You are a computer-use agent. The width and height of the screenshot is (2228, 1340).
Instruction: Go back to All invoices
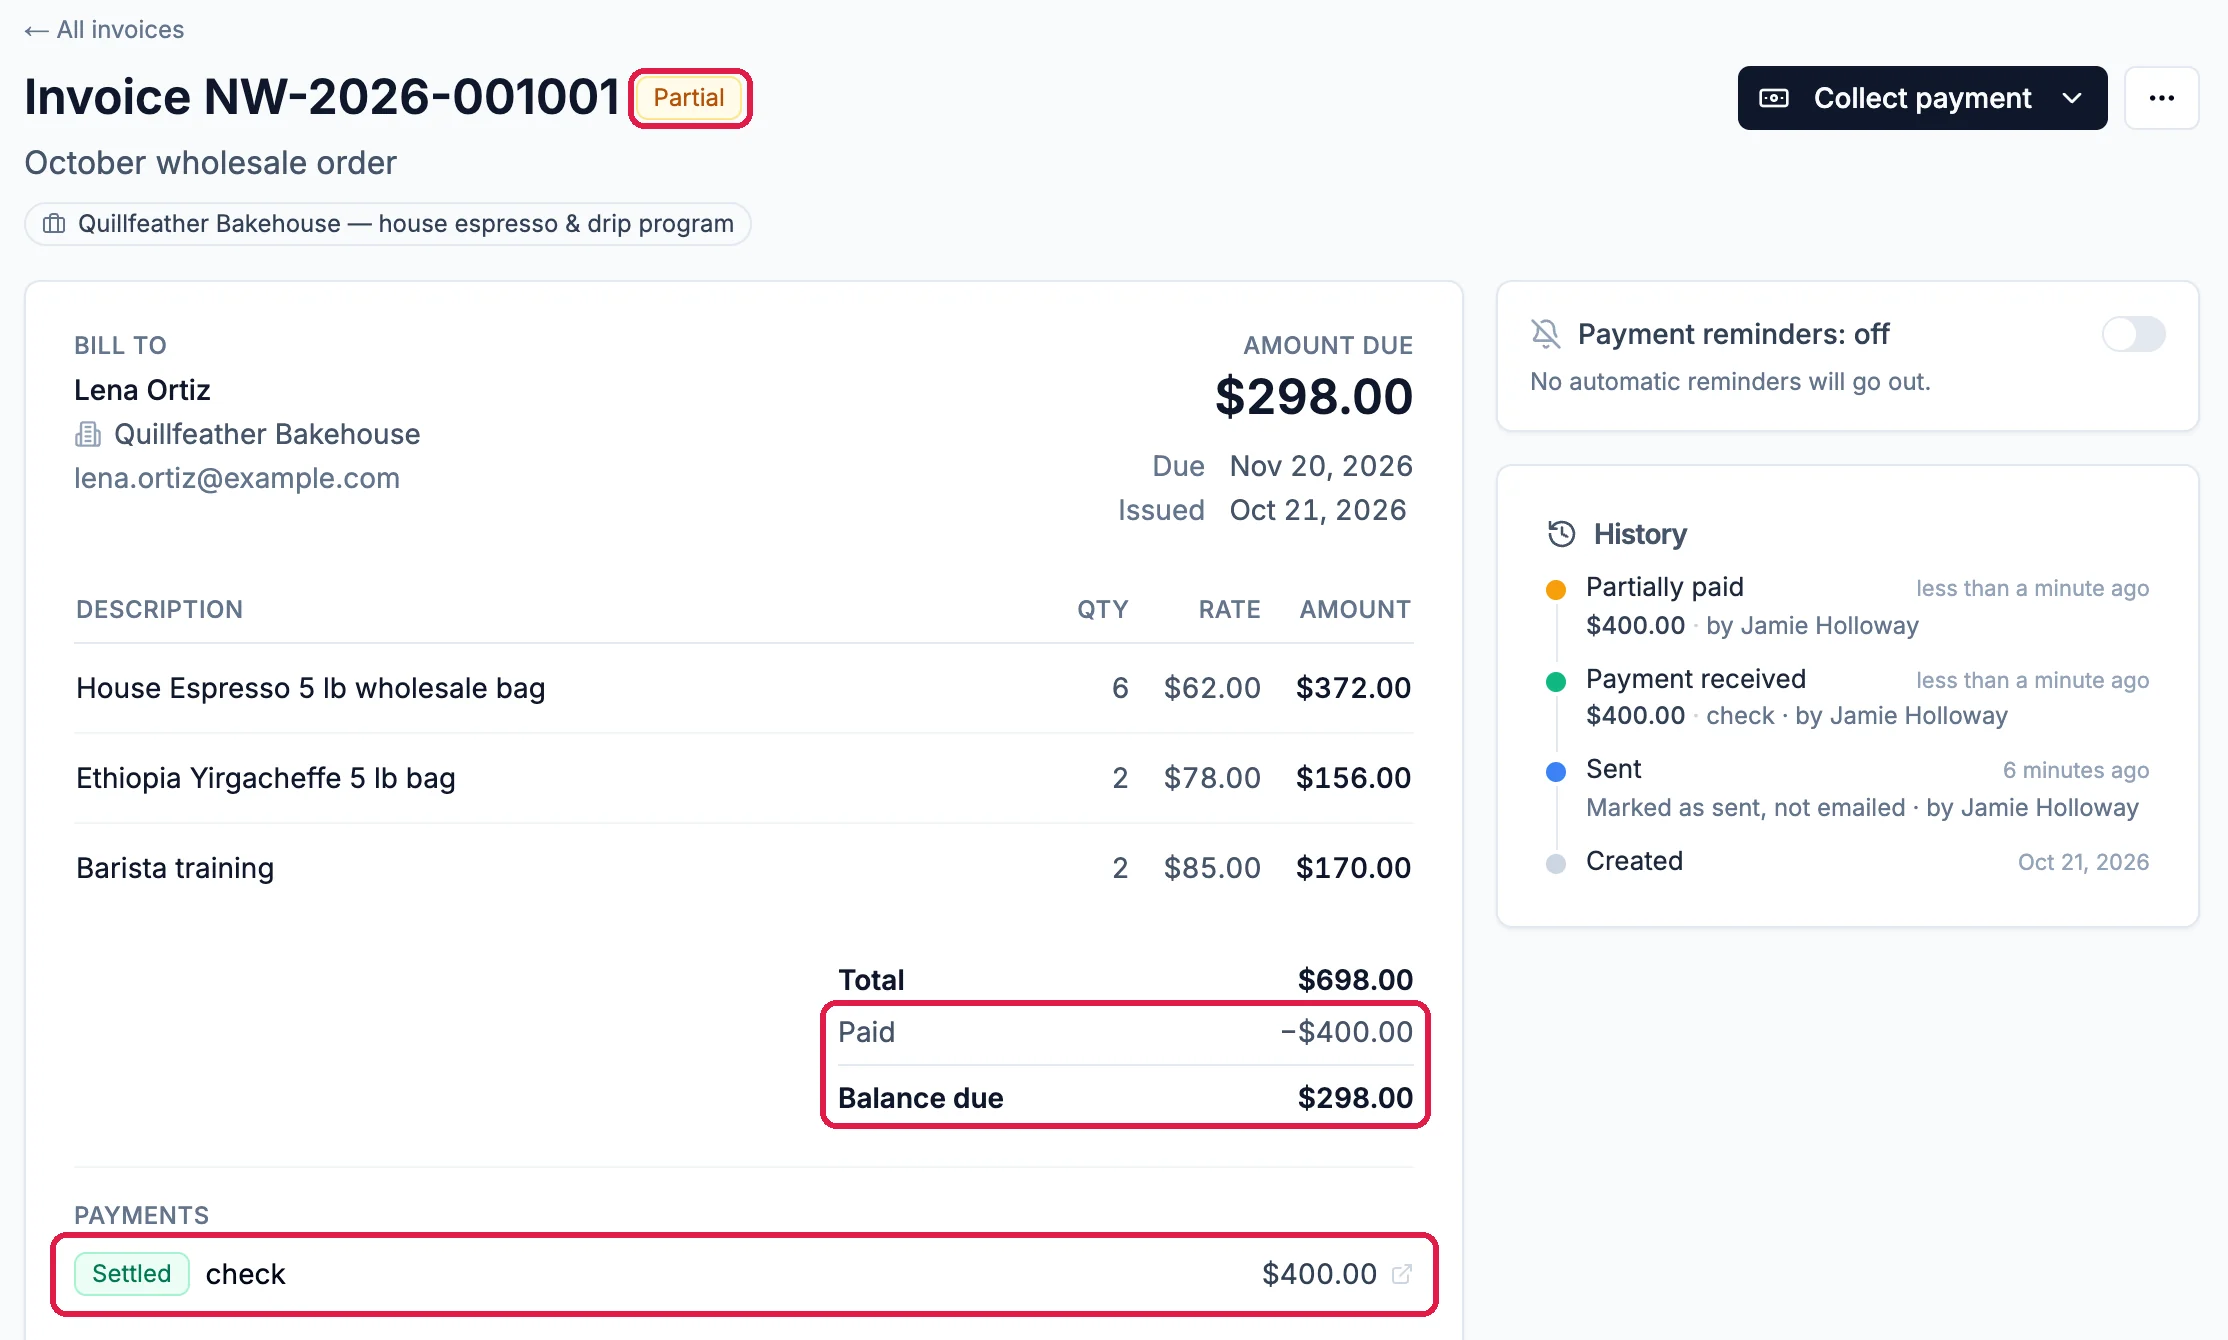pos(104,30)
